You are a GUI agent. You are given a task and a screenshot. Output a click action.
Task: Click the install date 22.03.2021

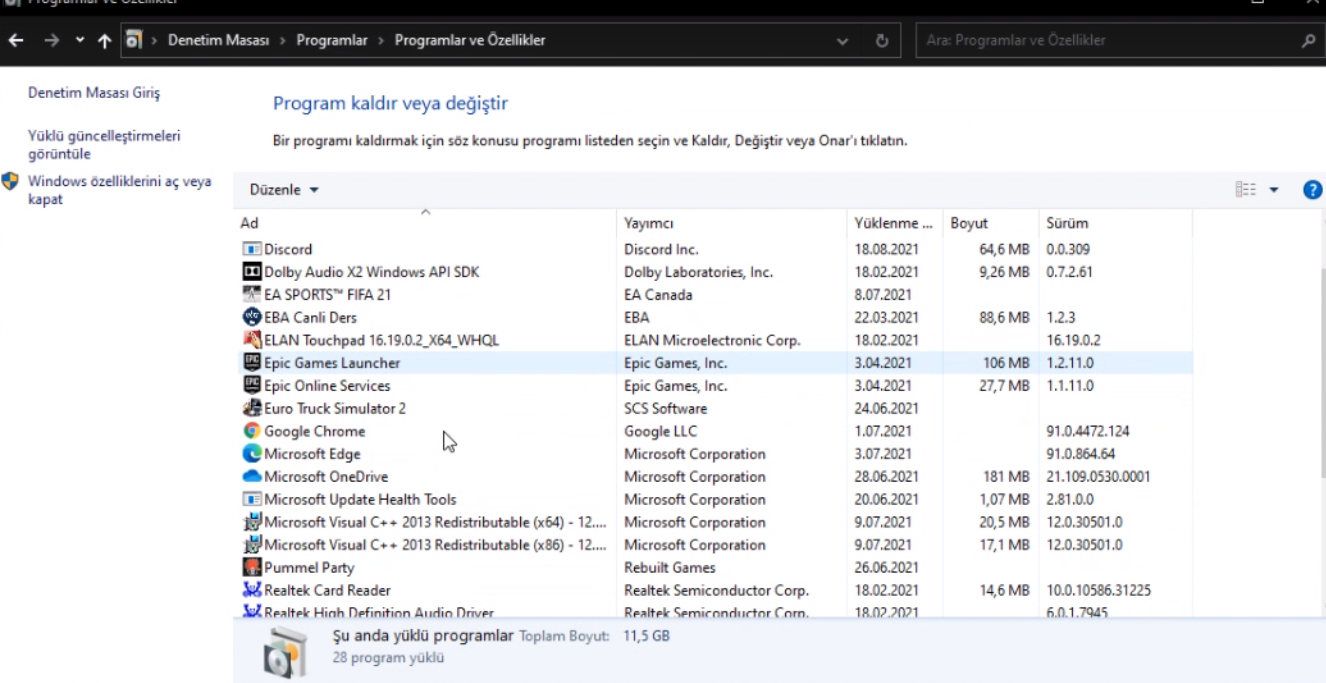[886, 318]
